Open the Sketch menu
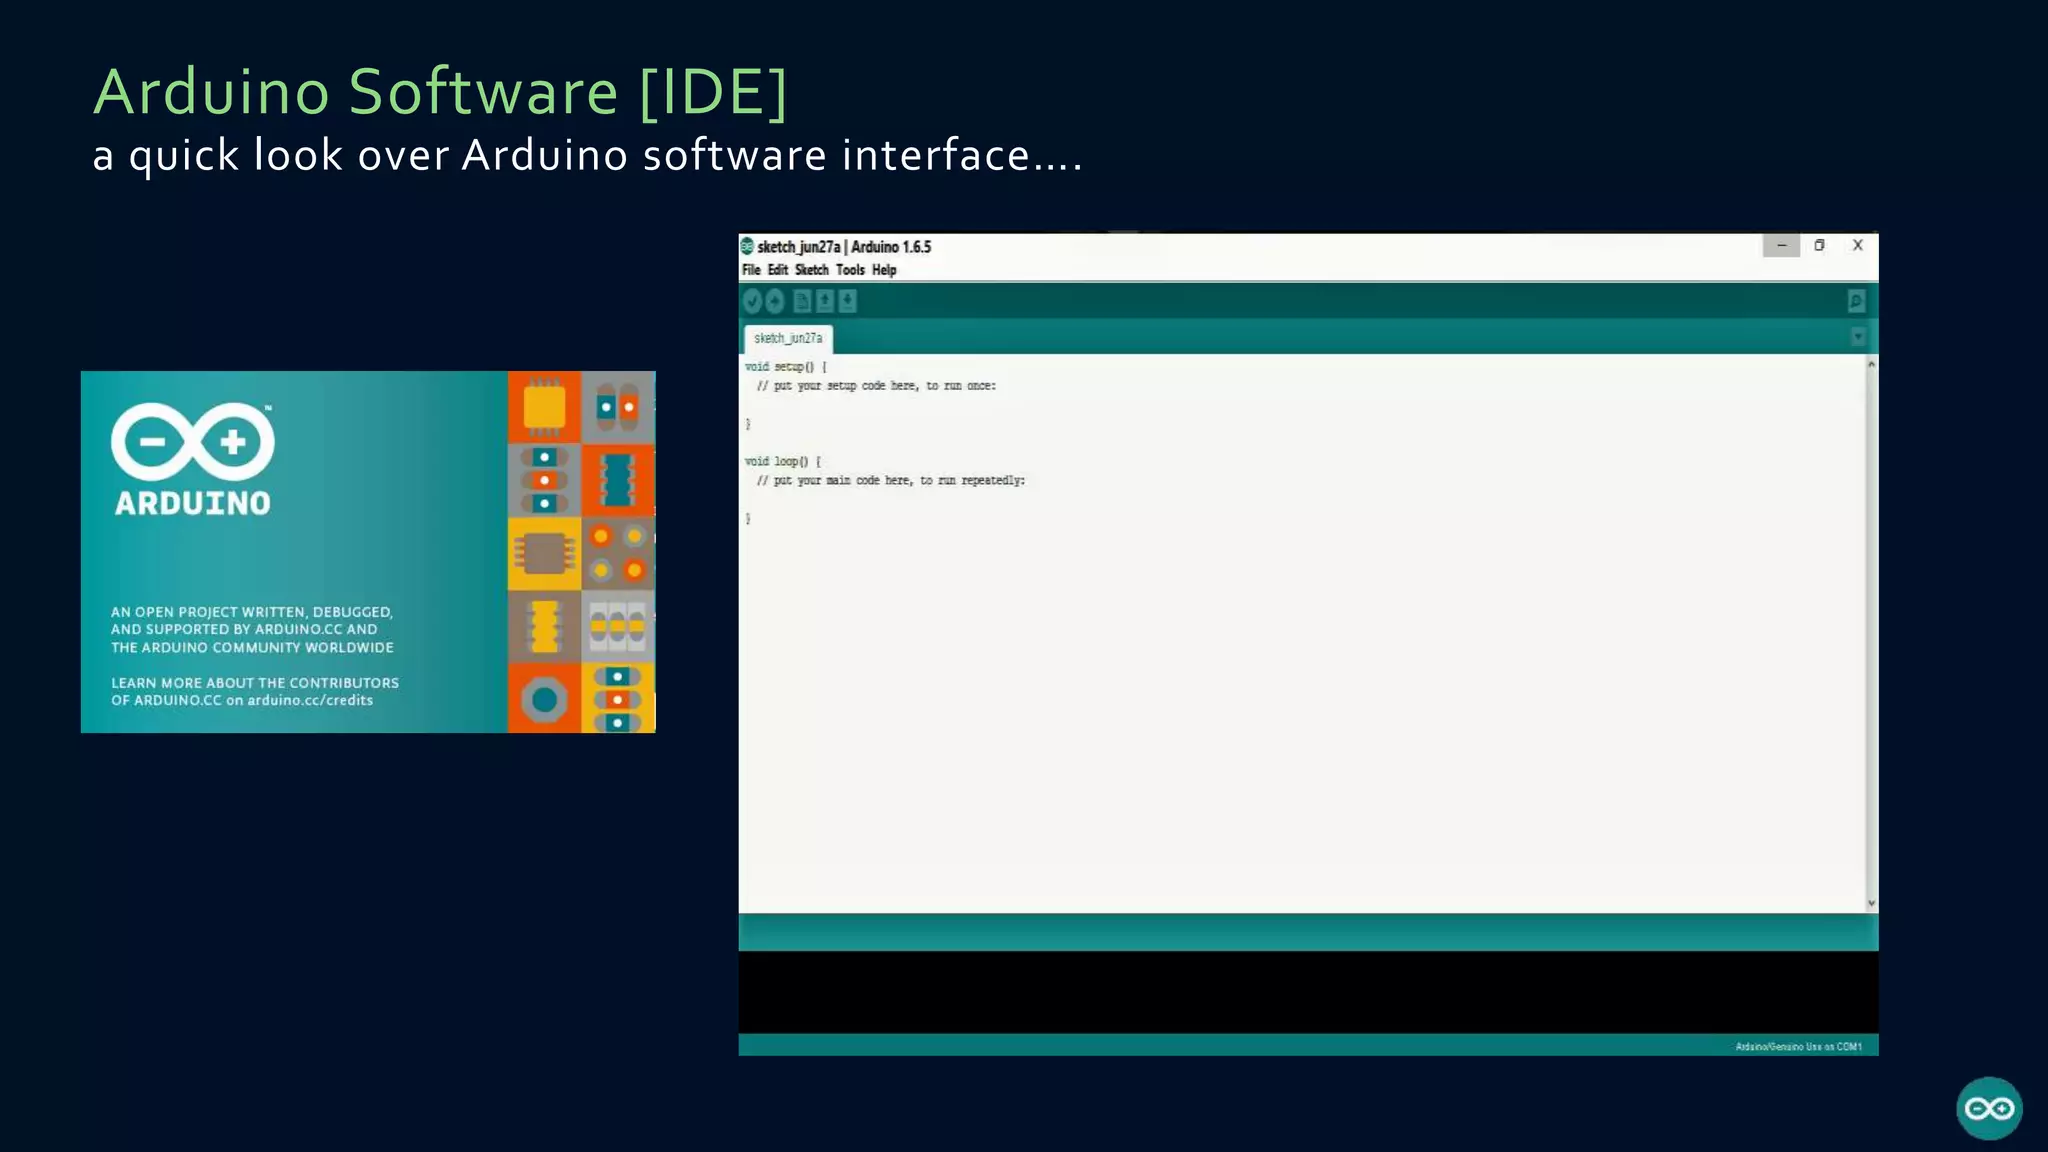Viewport: 2048px width, 1152px height. pos(811,270)
